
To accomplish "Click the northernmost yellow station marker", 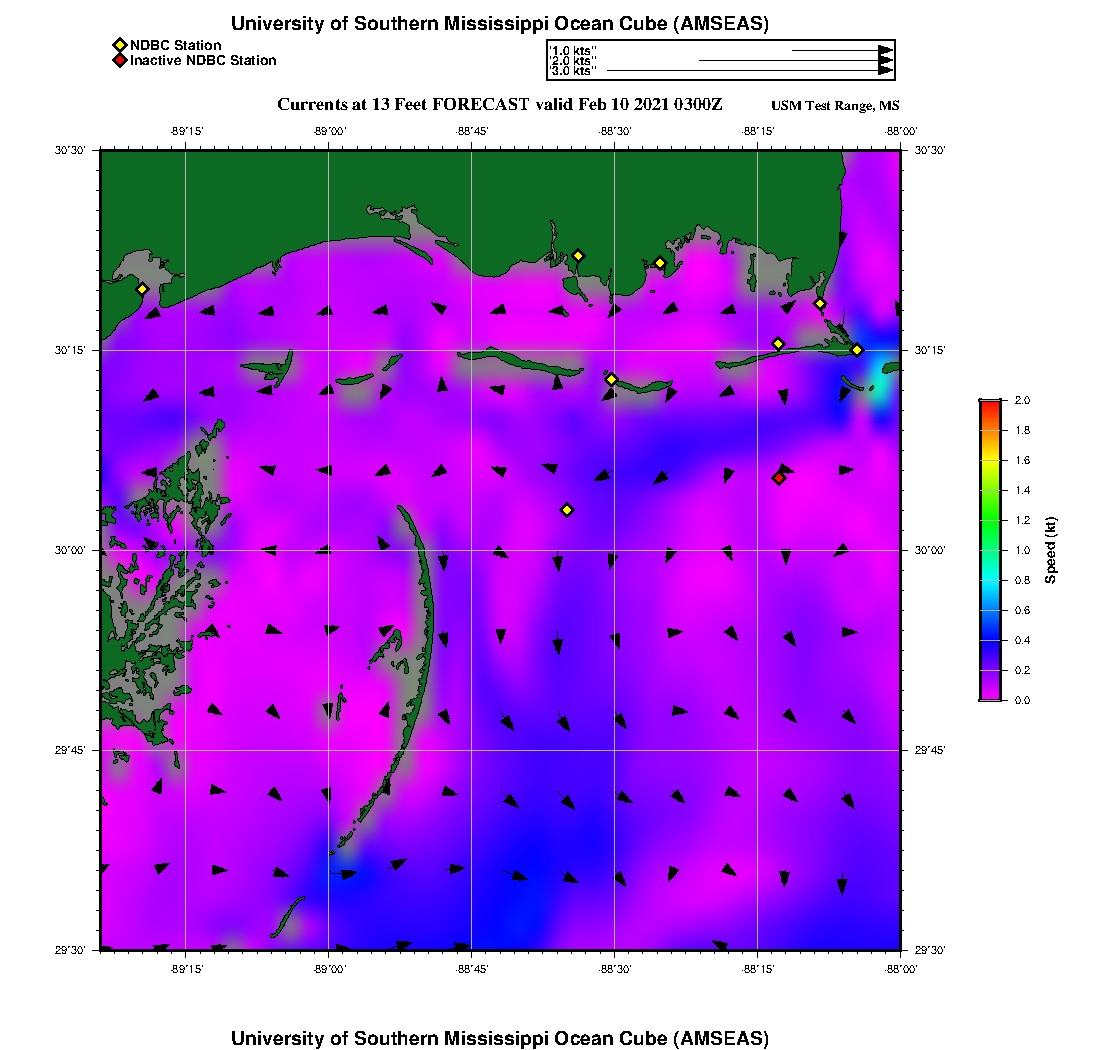I will click(x=578, y=256).
